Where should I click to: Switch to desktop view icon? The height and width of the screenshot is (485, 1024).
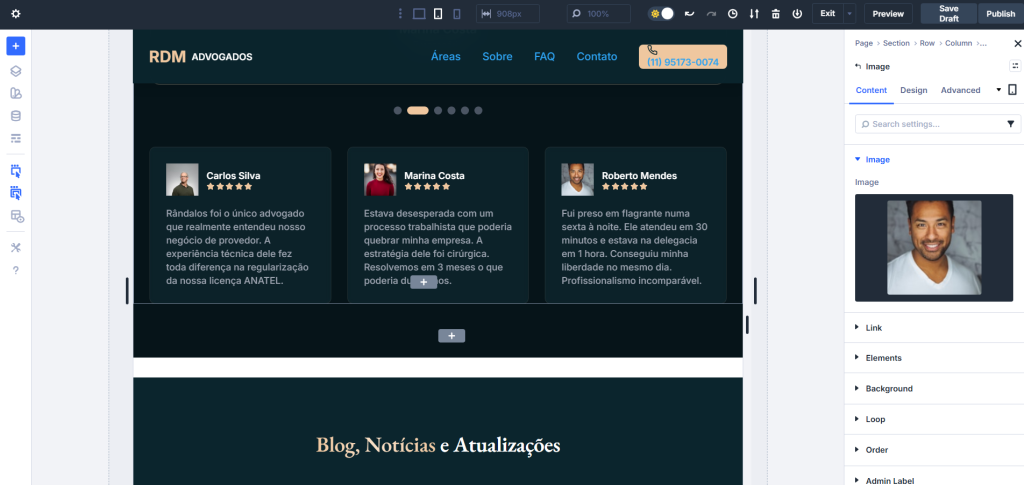pyautogui.click(x=419, y=14)
